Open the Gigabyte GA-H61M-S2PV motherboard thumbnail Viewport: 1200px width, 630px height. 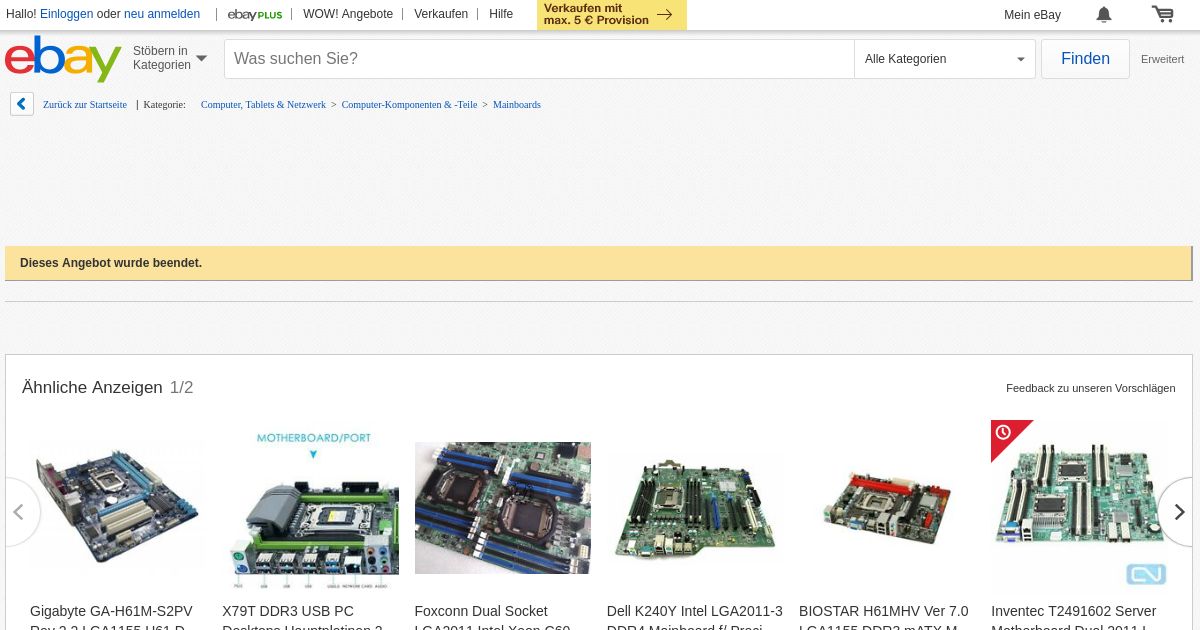118,507
